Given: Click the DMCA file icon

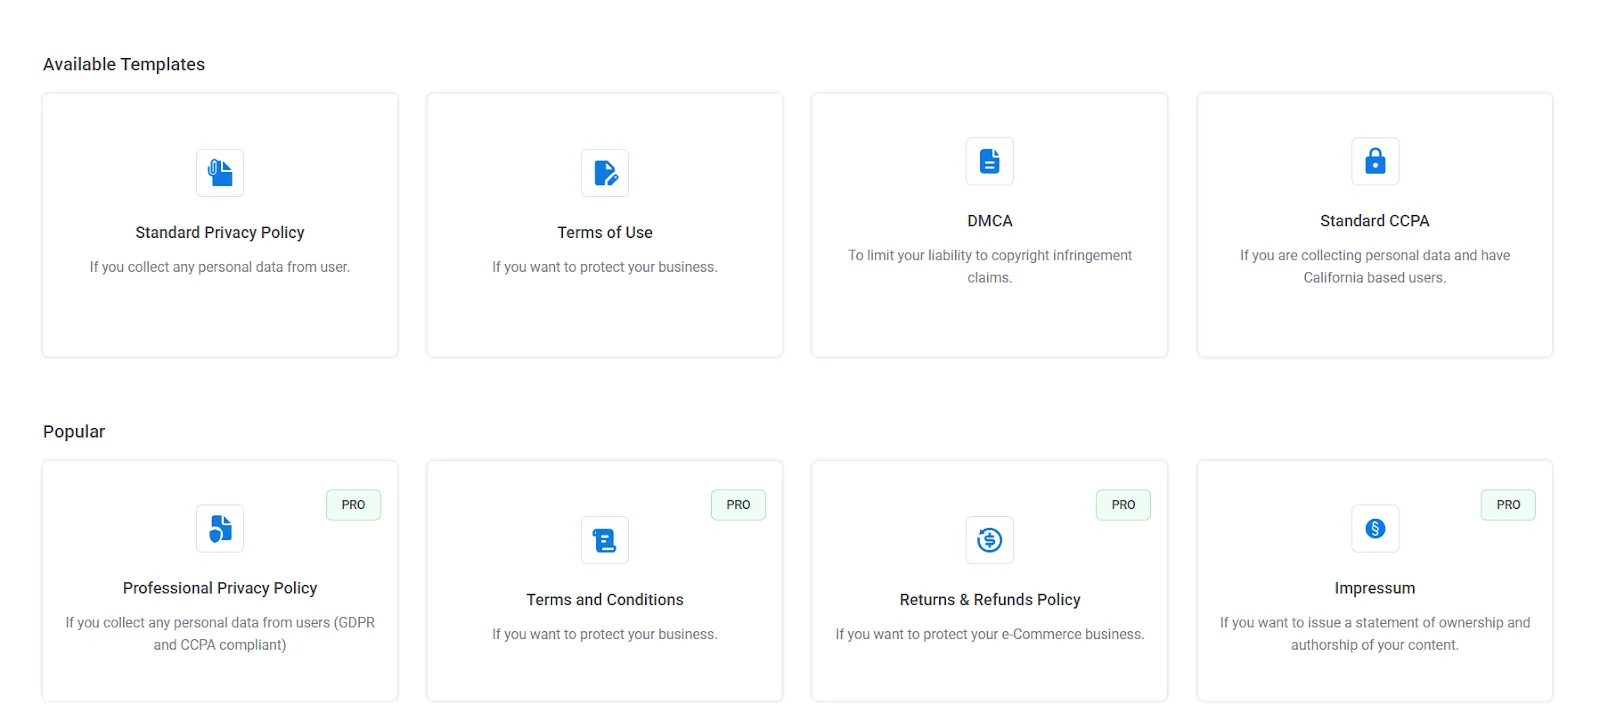Looking at the screenshot, I should (990, 161).
